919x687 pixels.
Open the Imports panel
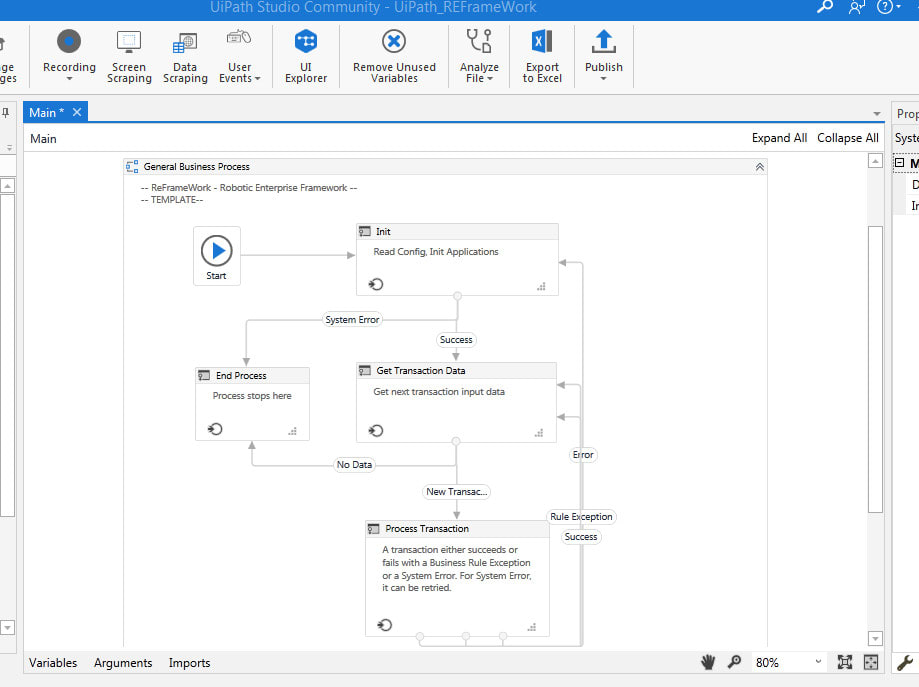189,662
